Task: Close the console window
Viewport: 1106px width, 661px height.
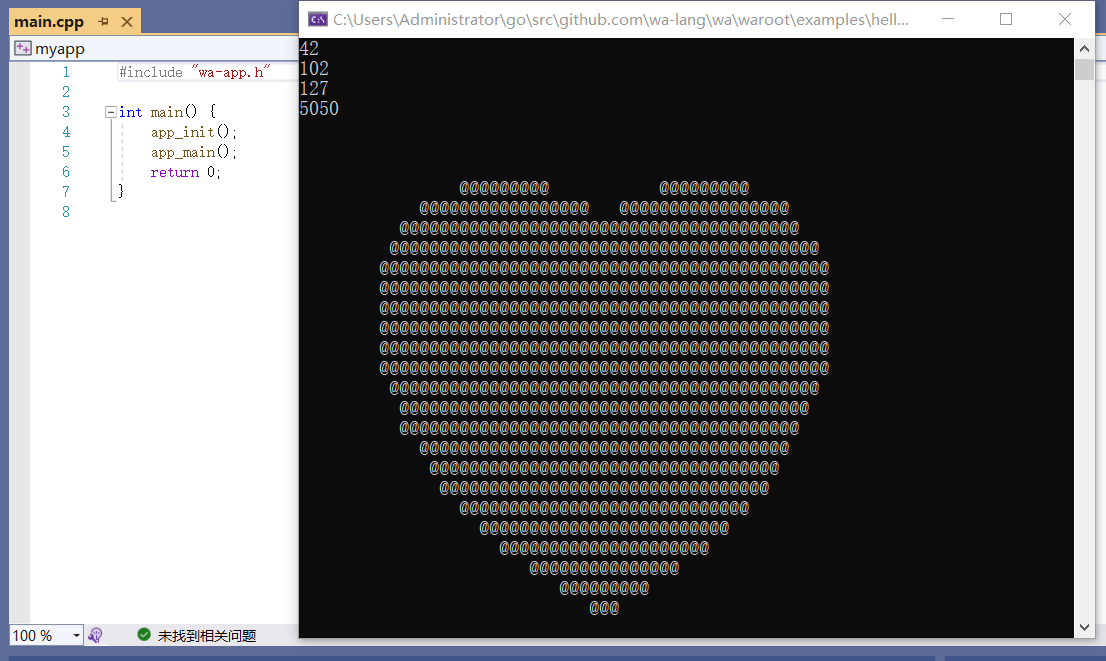Action: (x=1065, y=19)
